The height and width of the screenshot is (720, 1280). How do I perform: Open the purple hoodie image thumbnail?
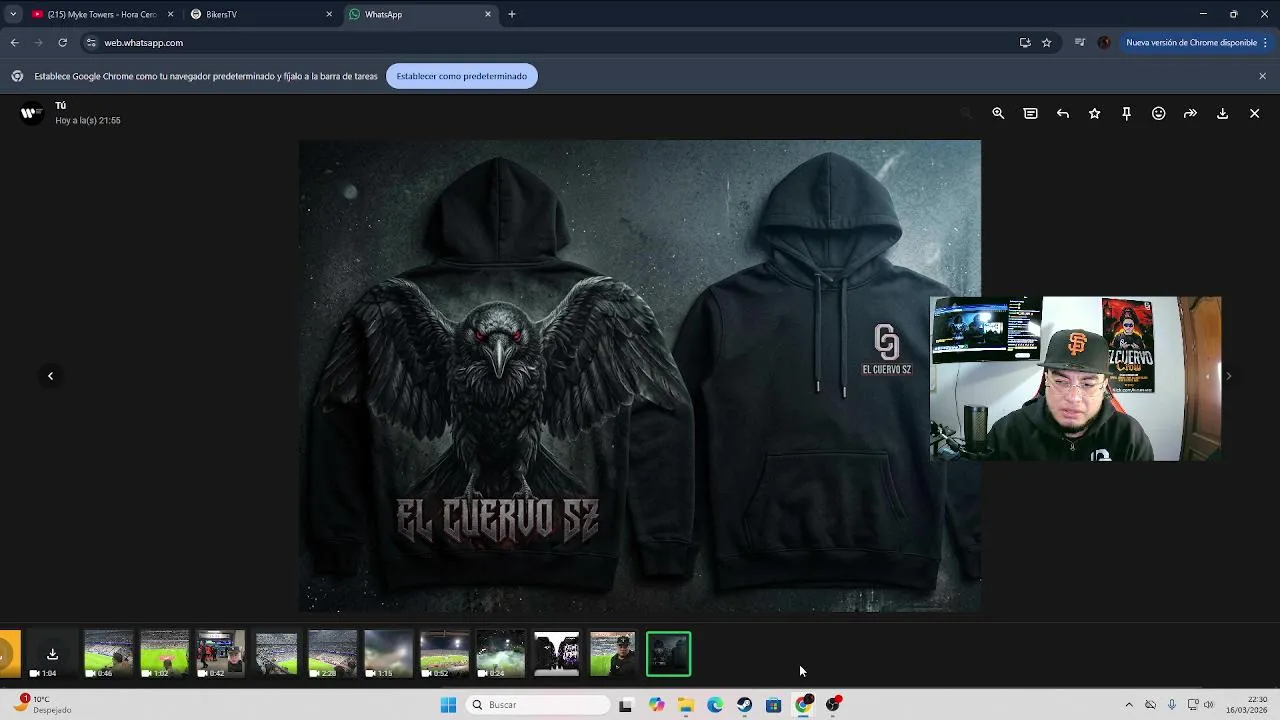point(556,654)
